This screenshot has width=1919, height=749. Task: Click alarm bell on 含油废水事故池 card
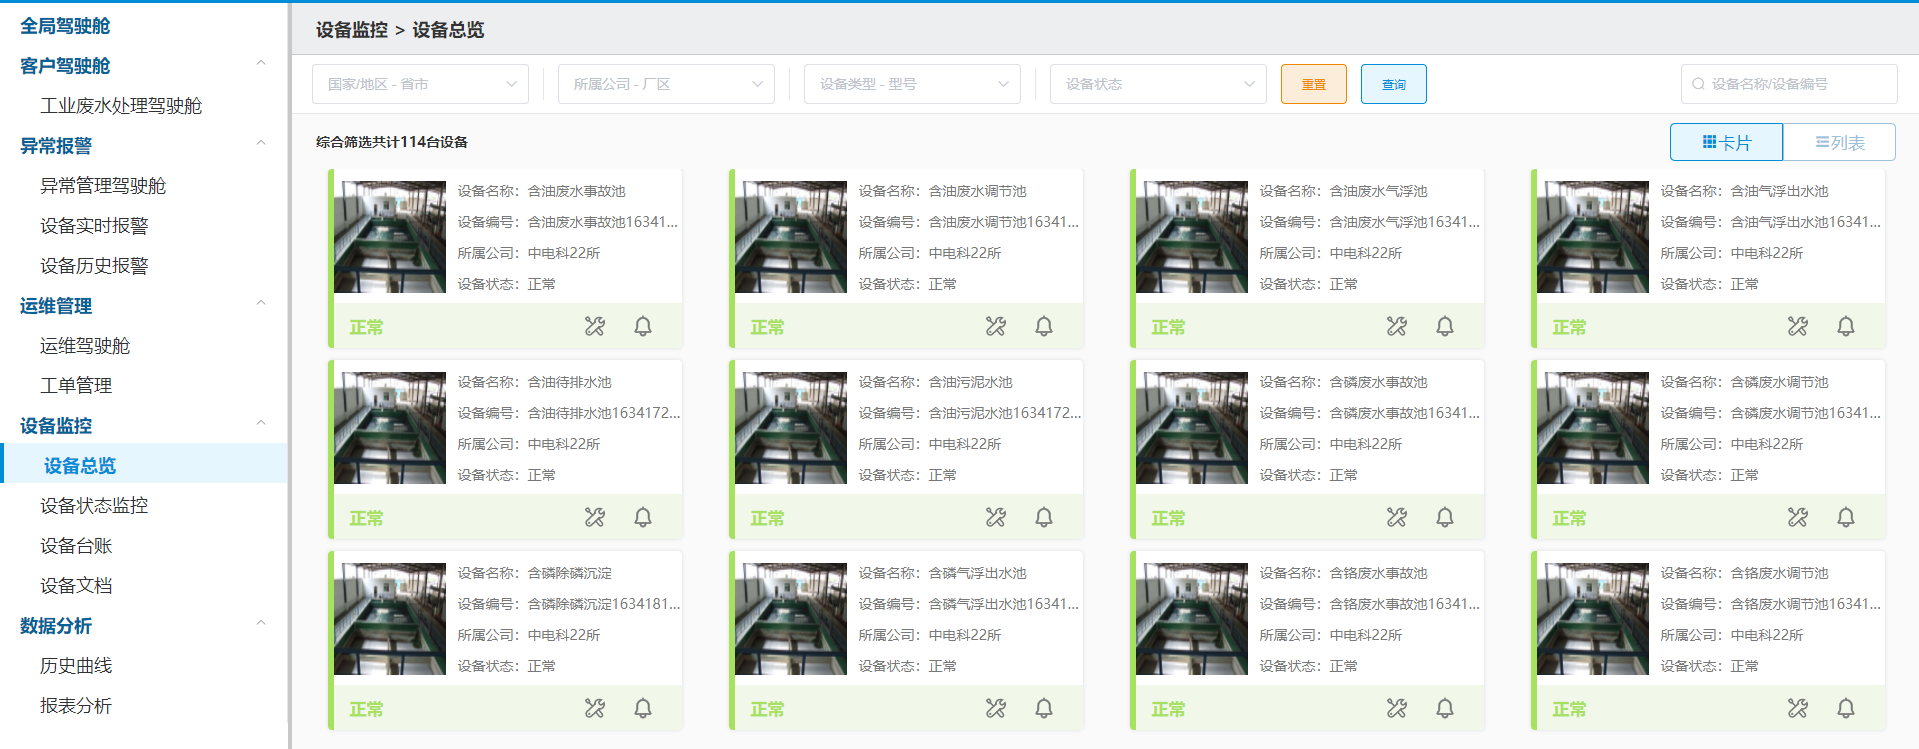(x=643, y=326)
